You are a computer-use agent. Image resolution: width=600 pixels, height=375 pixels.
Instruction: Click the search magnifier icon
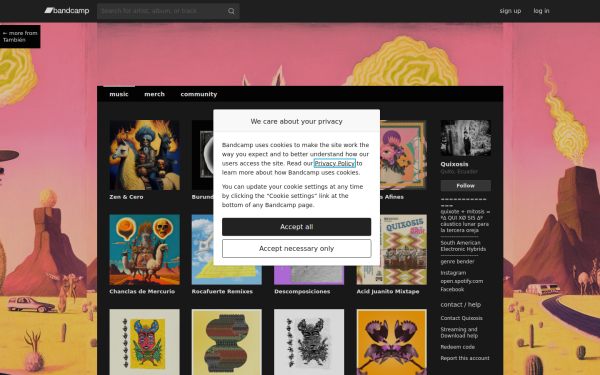point(231,11)
